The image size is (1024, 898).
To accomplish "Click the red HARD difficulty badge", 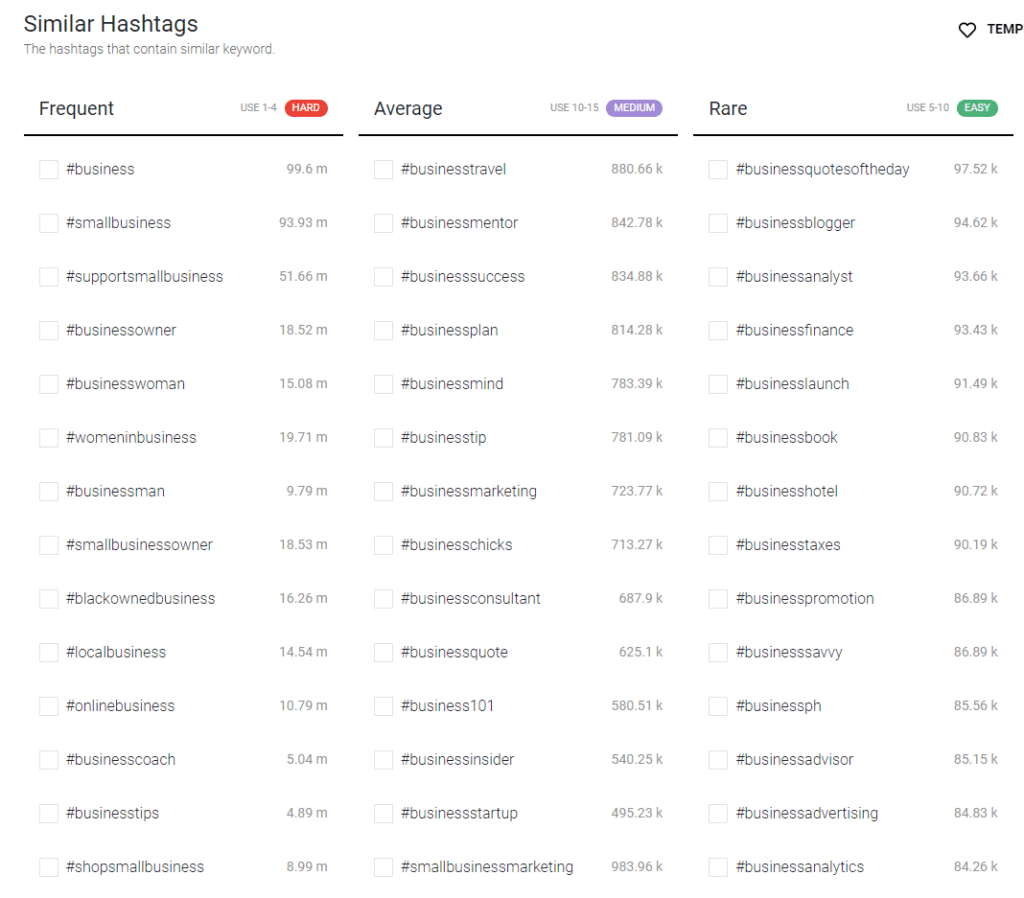I will tap(306, 108).
